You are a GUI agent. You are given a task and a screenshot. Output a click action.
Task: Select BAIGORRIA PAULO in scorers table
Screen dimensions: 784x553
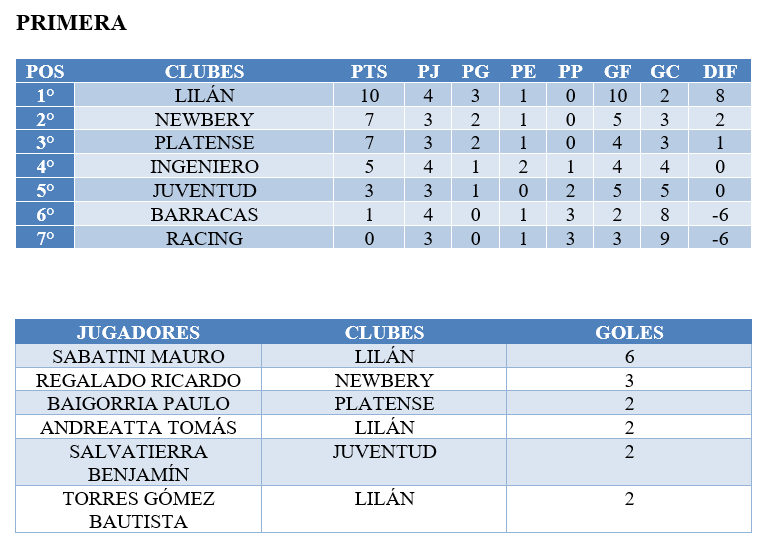[138, 404]
